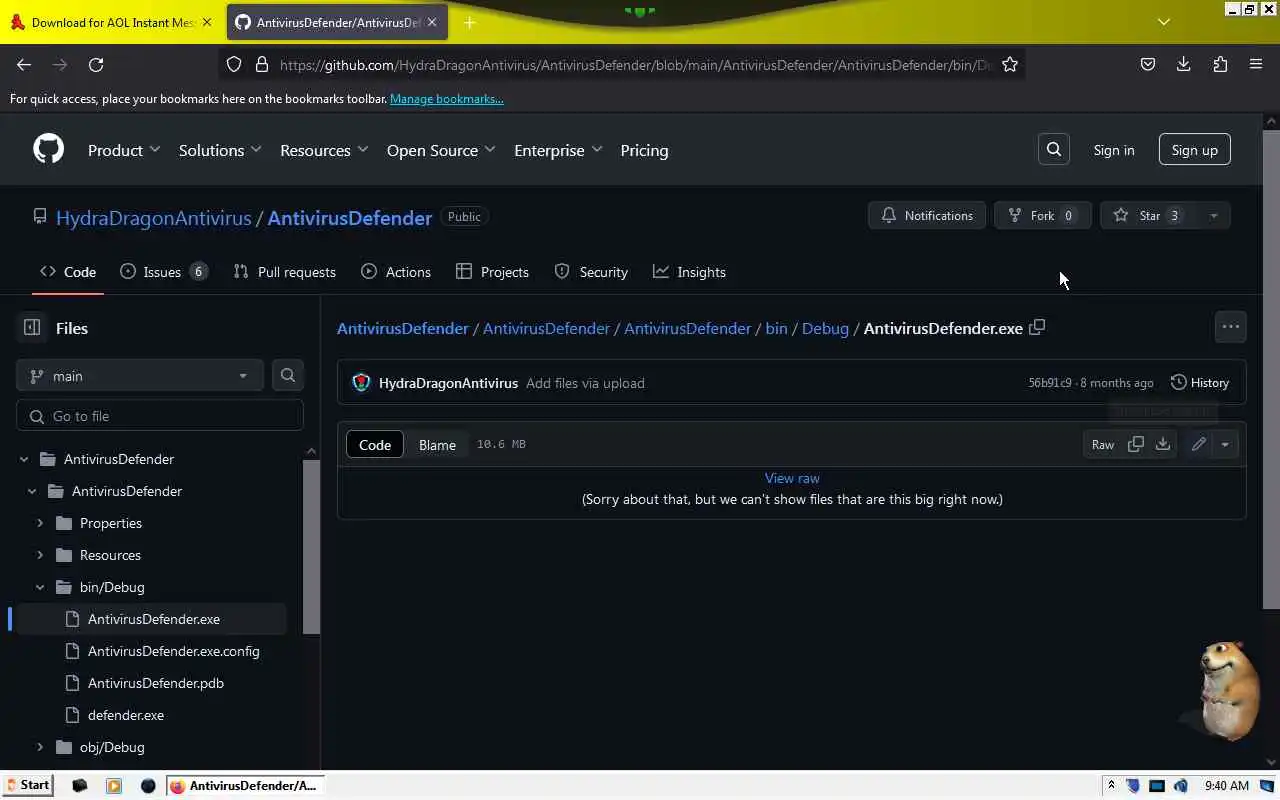Click the Notifications button
This screenshot has width=1280, height=800.
point(927,215)
